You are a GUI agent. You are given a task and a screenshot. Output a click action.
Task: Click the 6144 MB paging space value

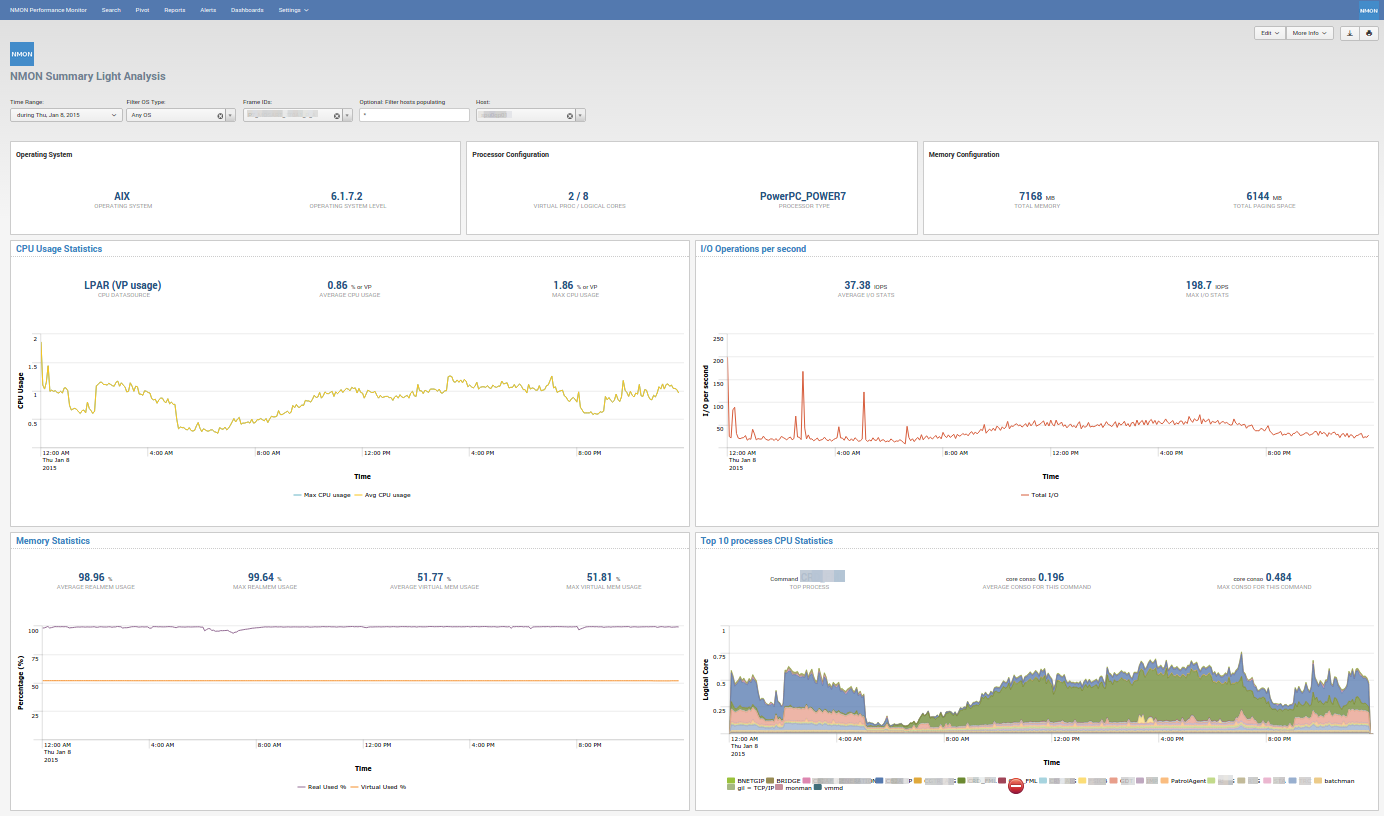[1264, 197]
